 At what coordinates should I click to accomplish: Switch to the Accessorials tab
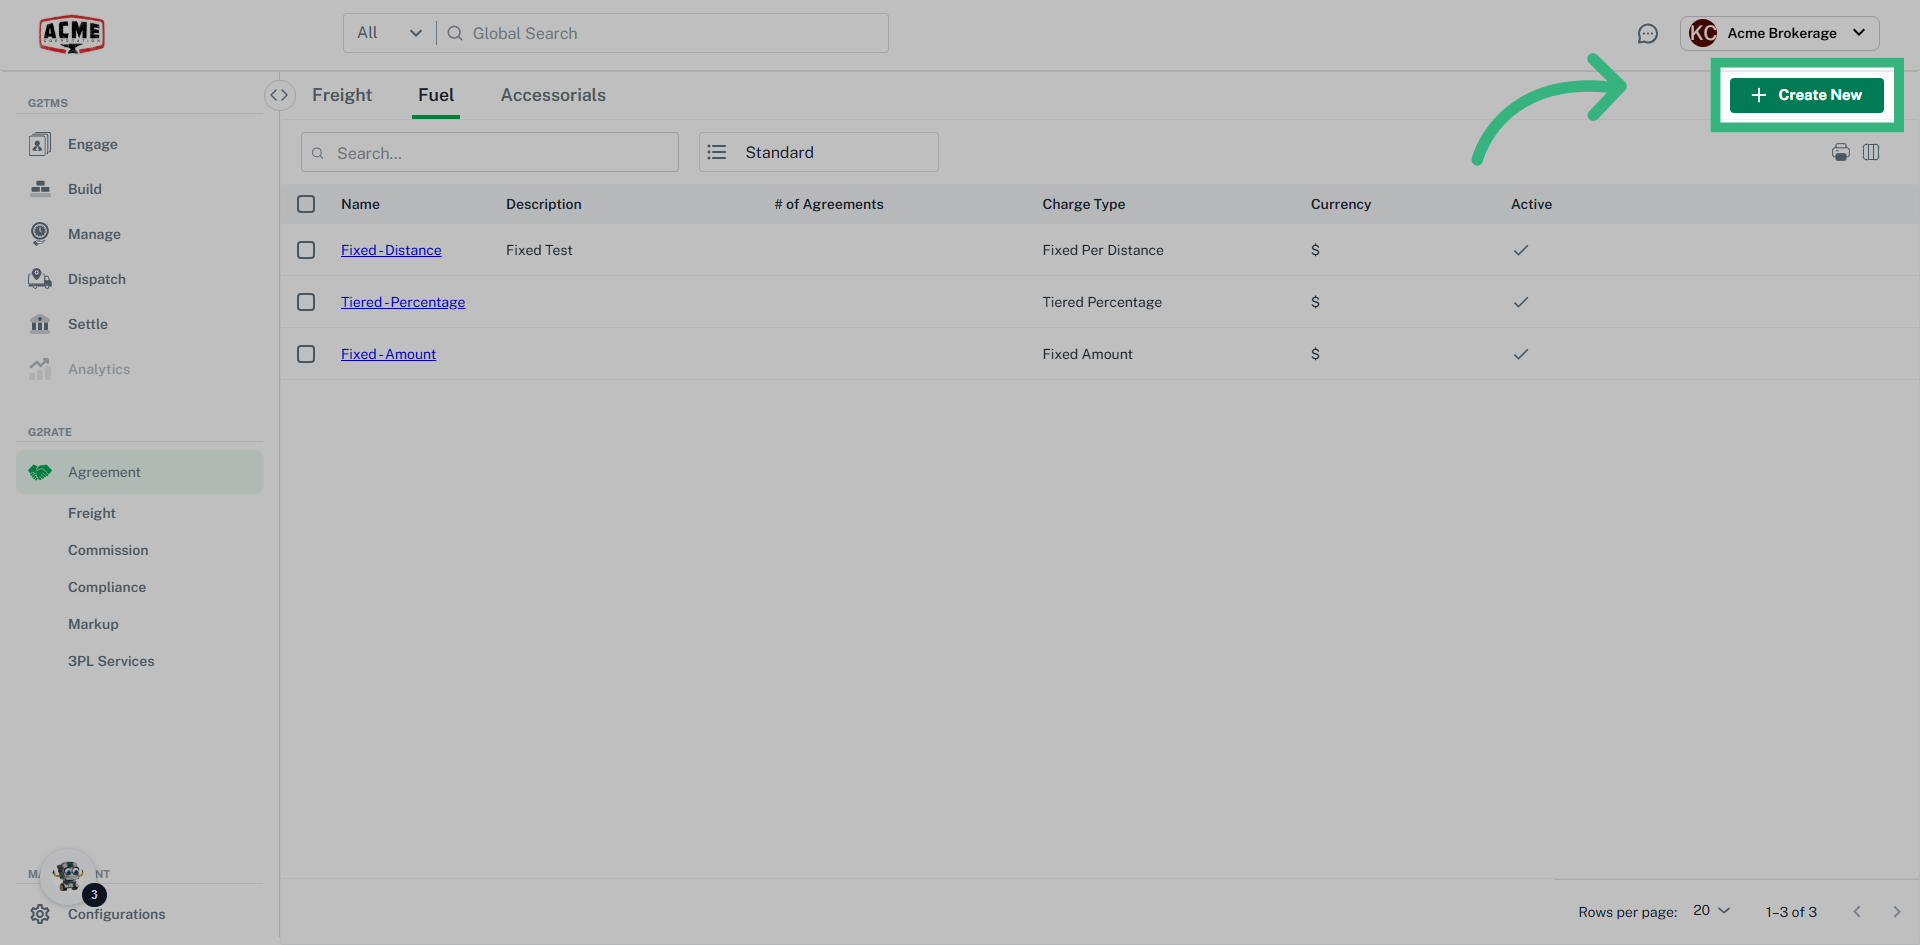click(x=553, y=95)
